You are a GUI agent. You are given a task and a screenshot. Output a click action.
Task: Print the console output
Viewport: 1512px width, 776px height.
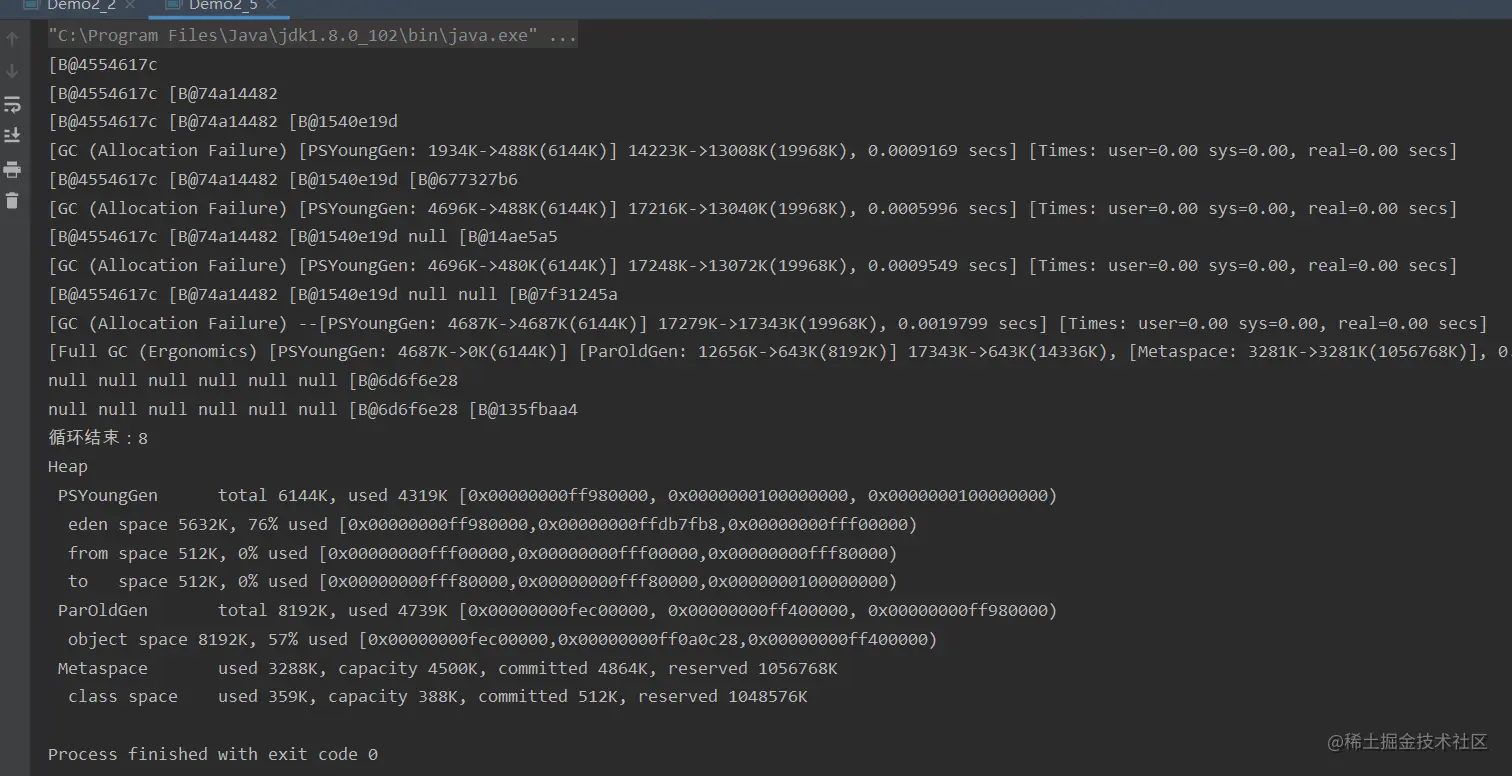(12, 169)
